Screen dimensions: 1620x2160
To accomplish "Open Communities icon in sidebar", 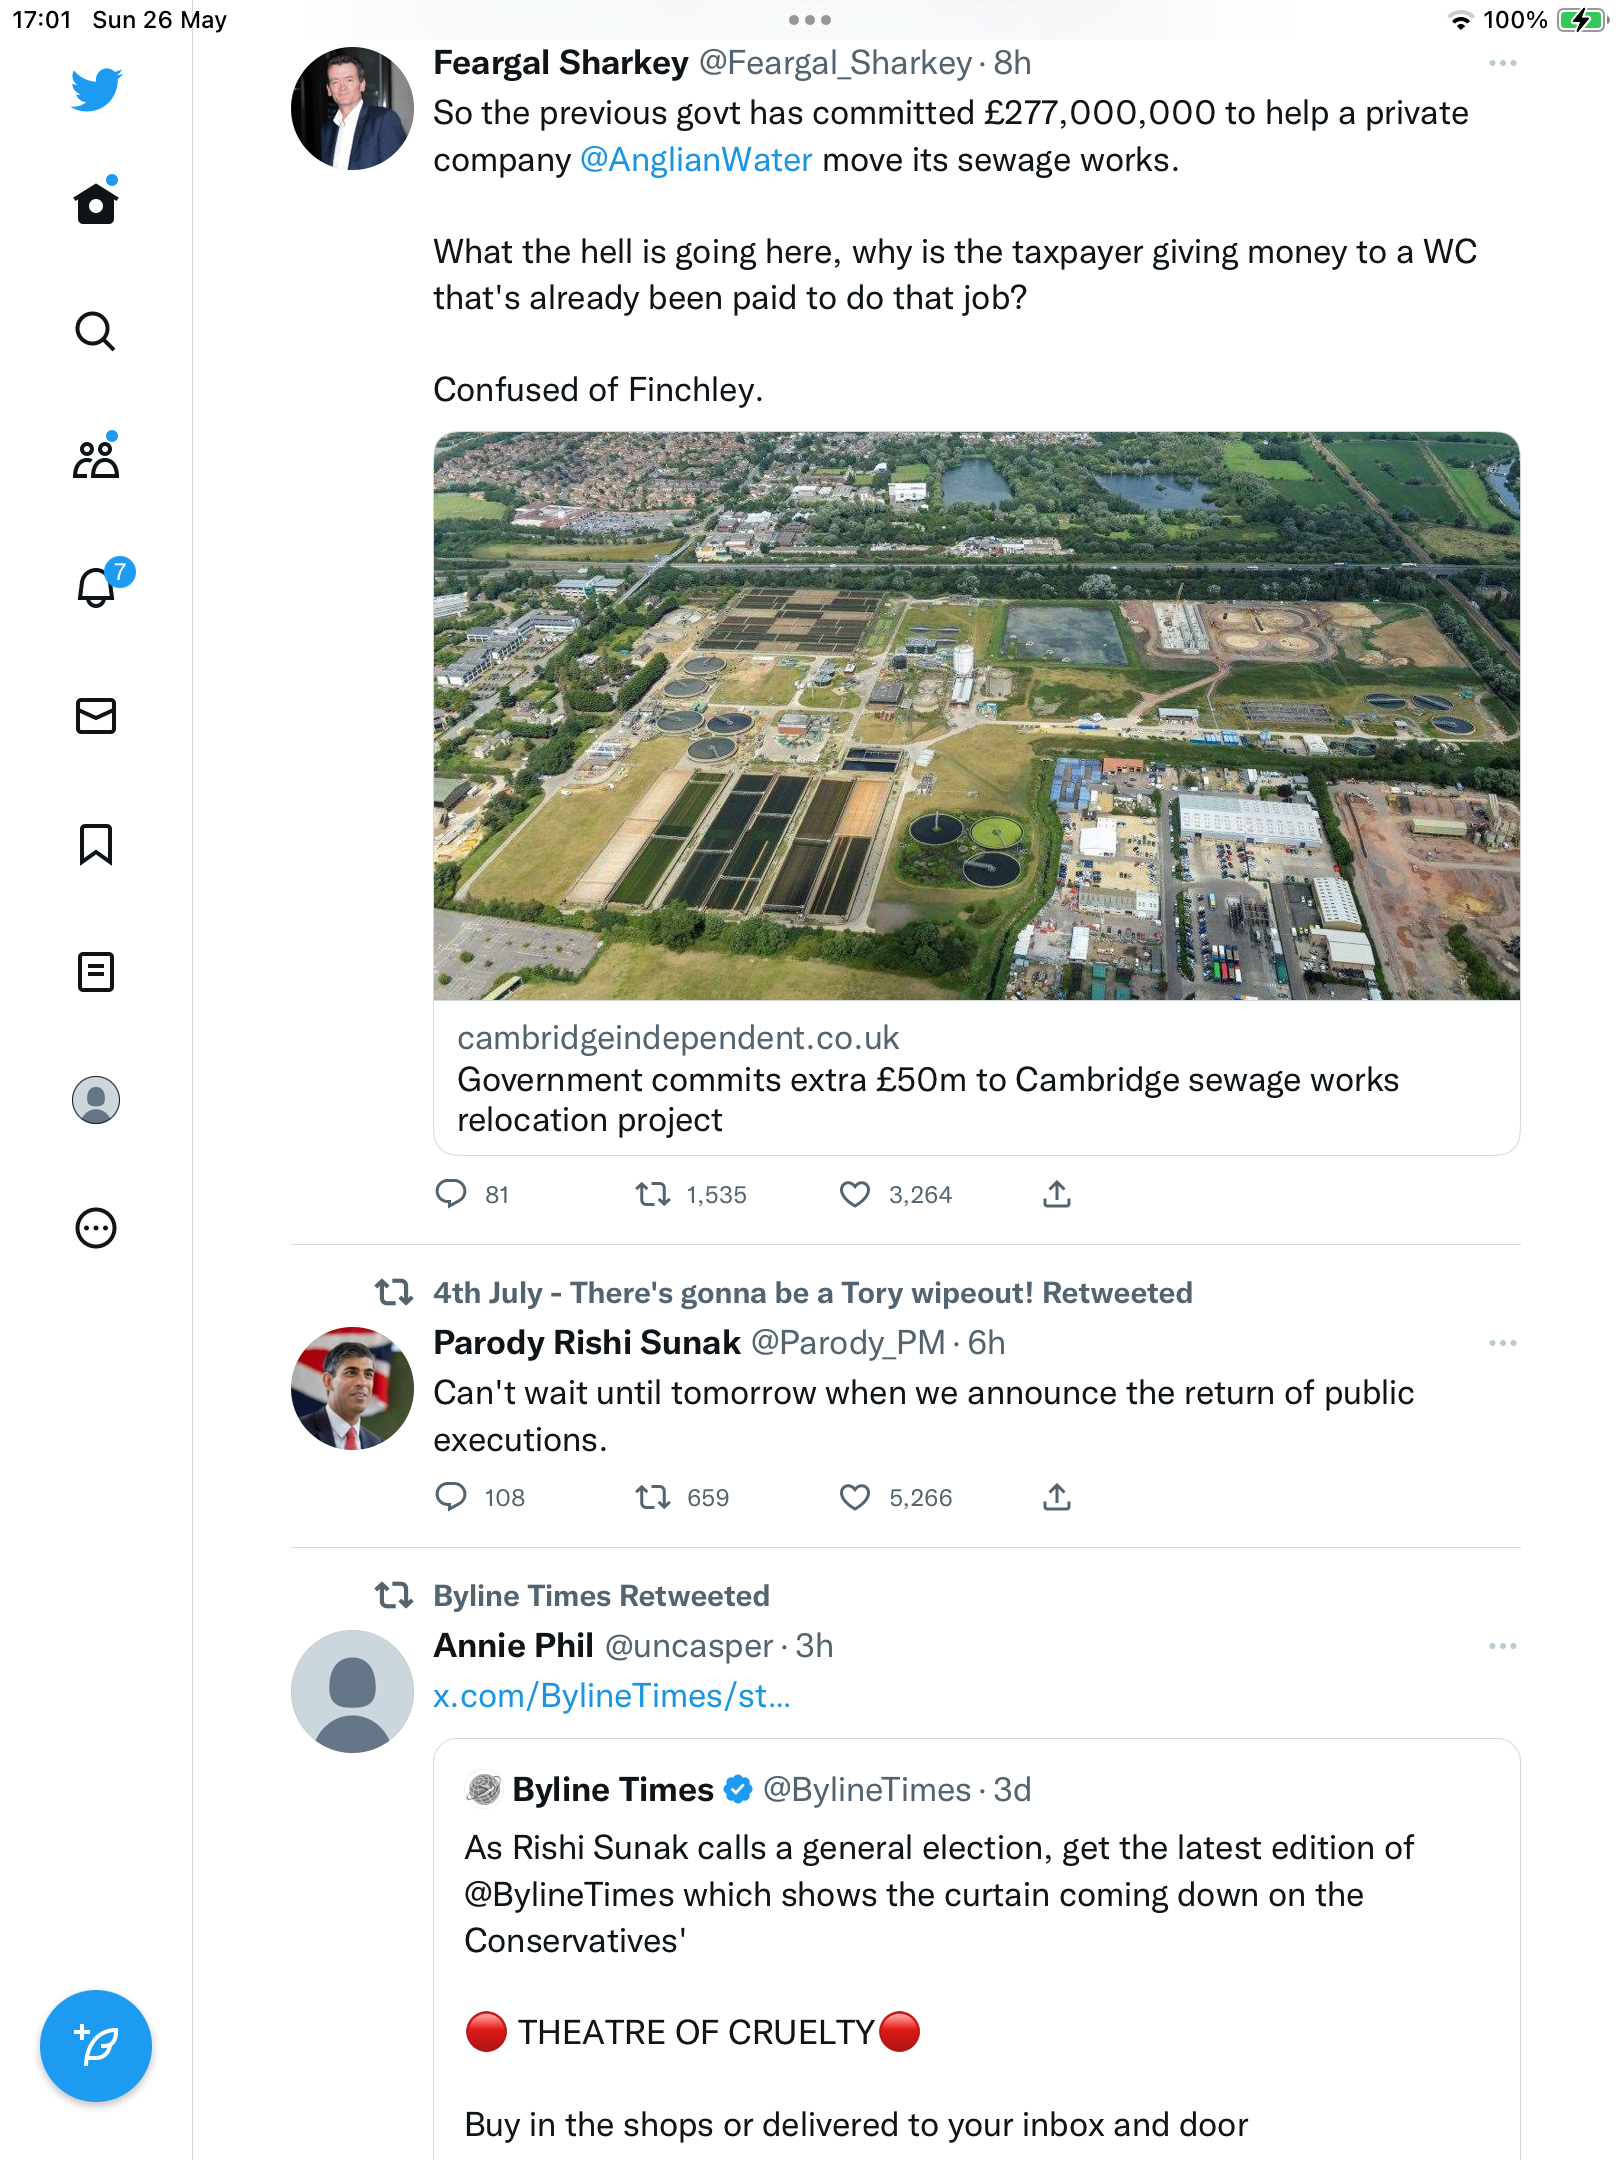I will click(x=96, y=459).
